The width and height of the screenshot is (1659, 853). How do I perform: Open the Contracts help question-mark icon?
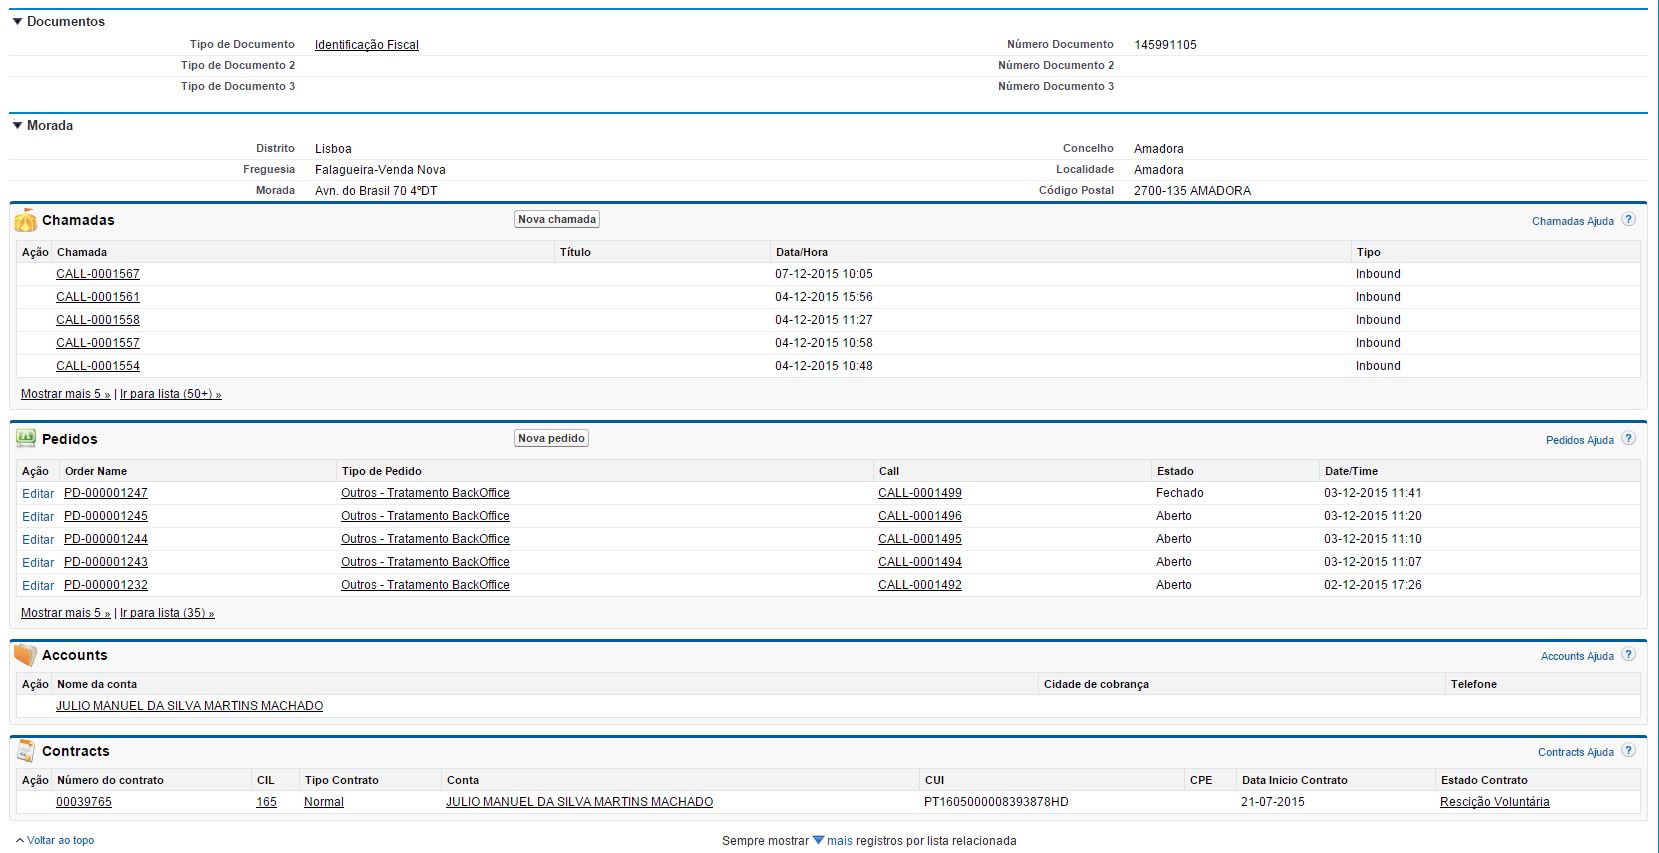point(1628,751)
